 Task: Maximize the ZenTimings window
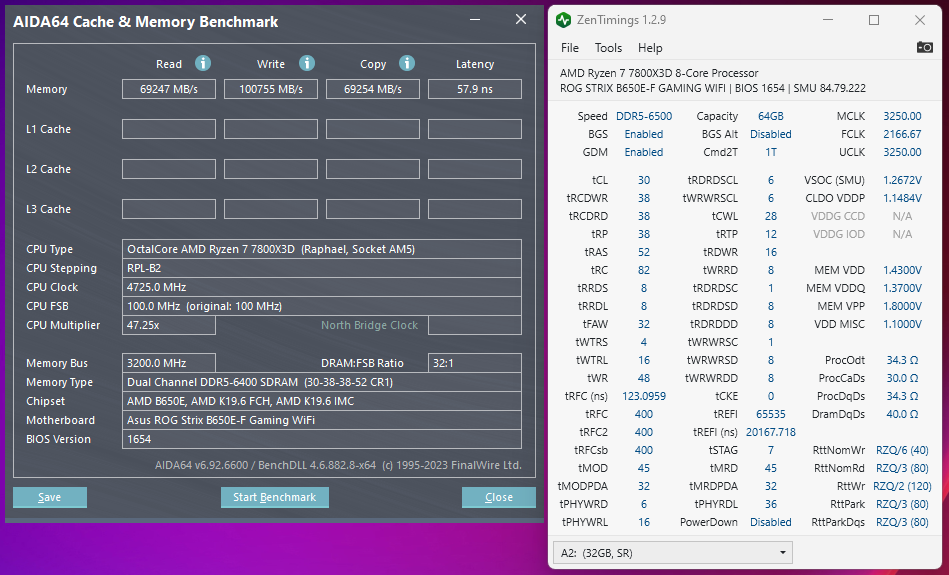pos(874,20)
